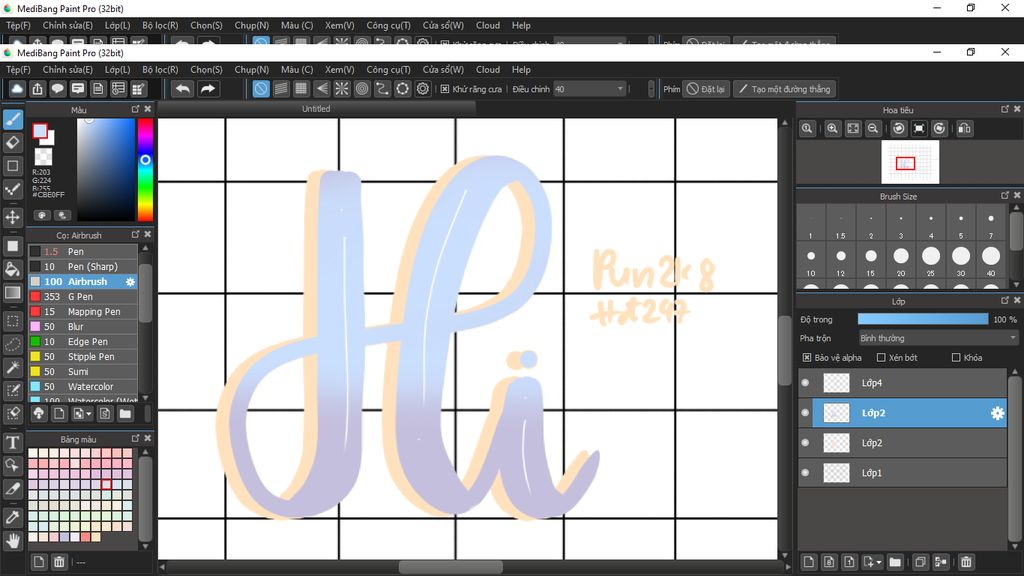Open Điều chỉnh correction value dropdown

[x=590, y=89]
